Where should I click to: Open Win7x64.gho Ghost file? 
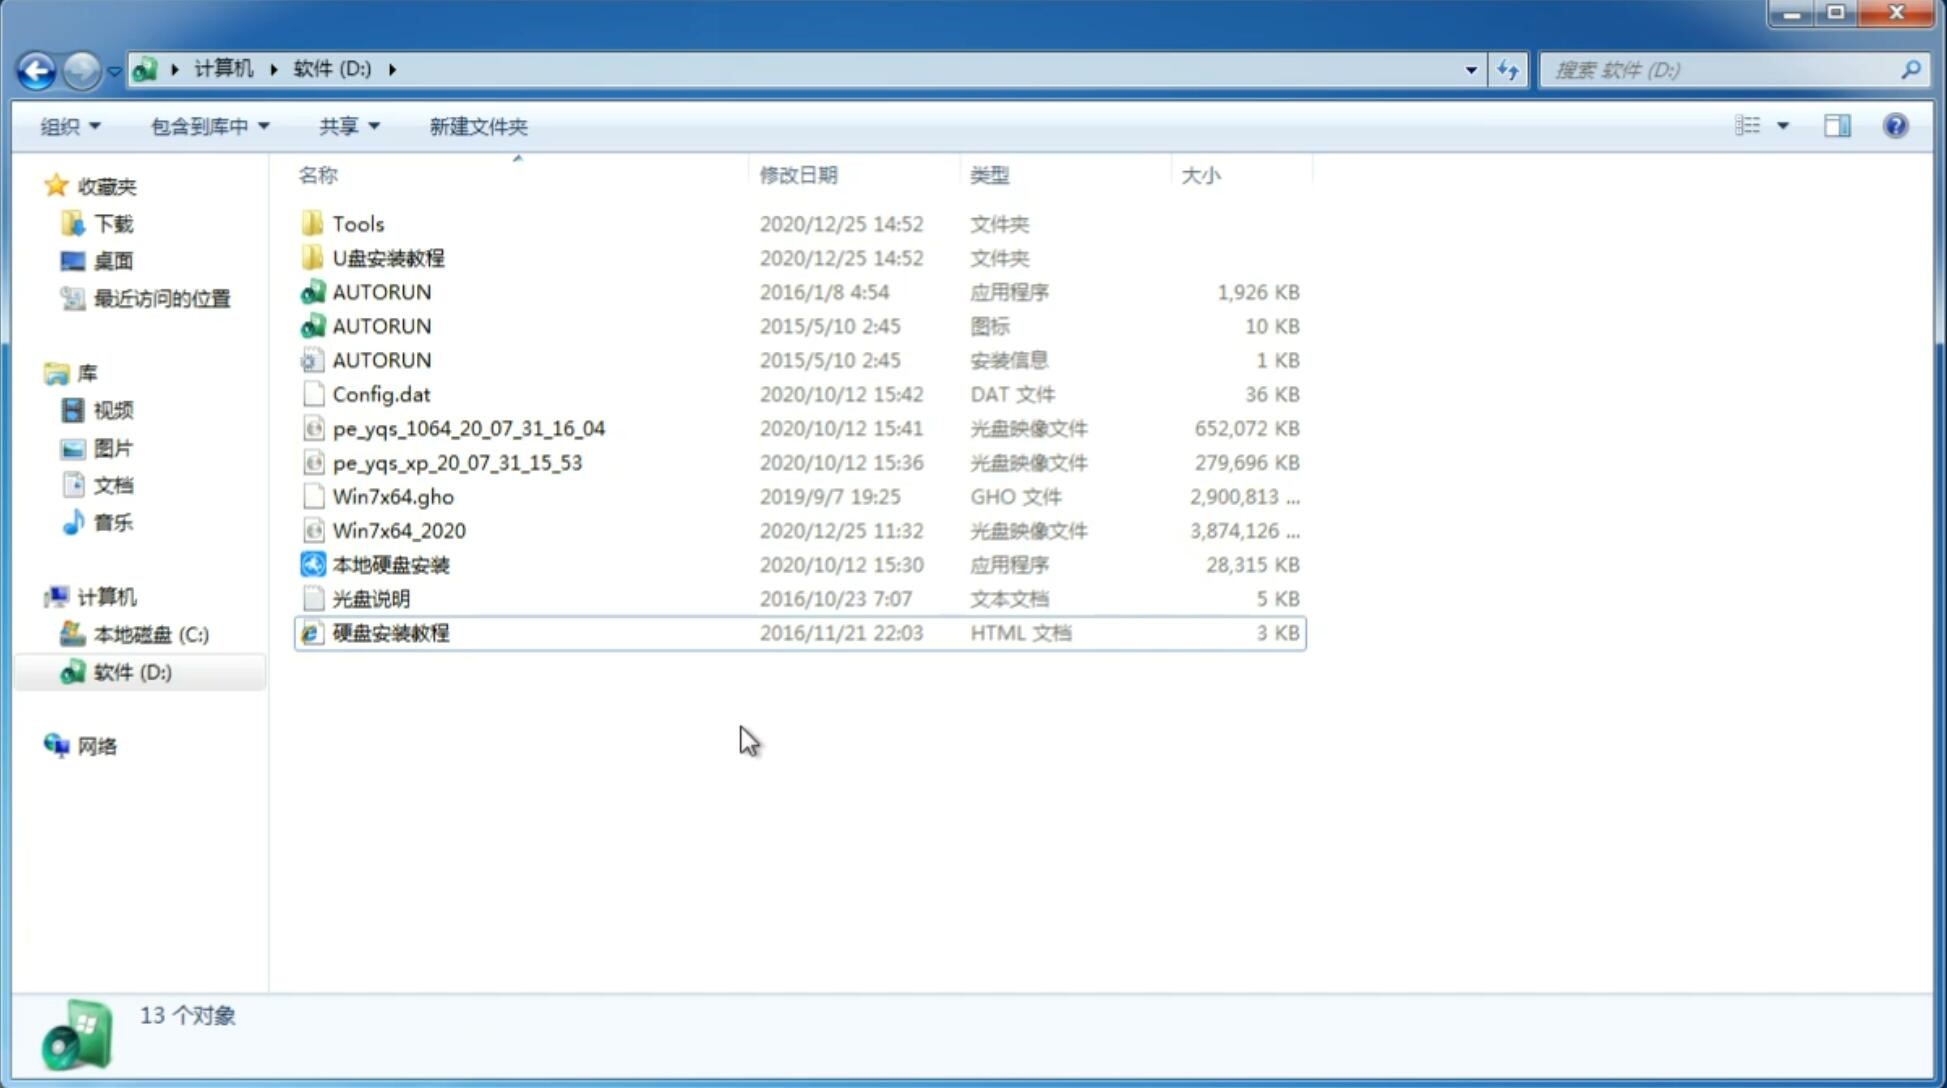392,496
